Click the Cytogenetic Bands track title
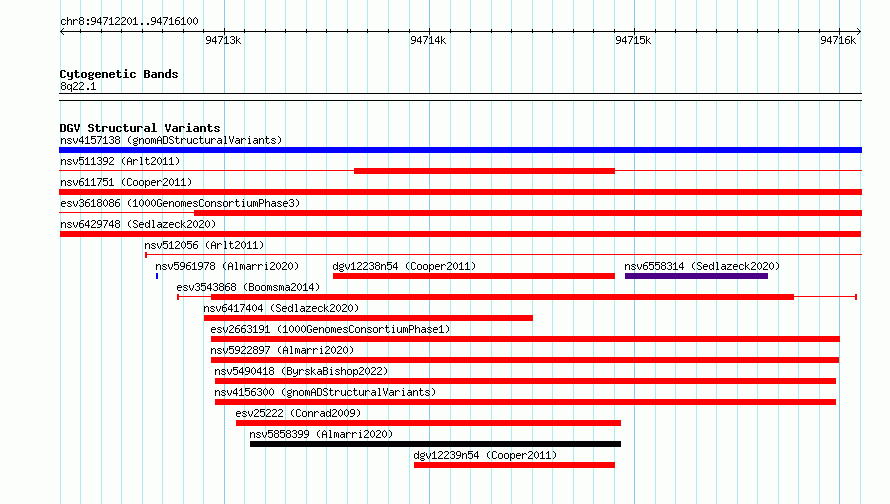The width and height of the screenshot is (890, 504). 119,74
